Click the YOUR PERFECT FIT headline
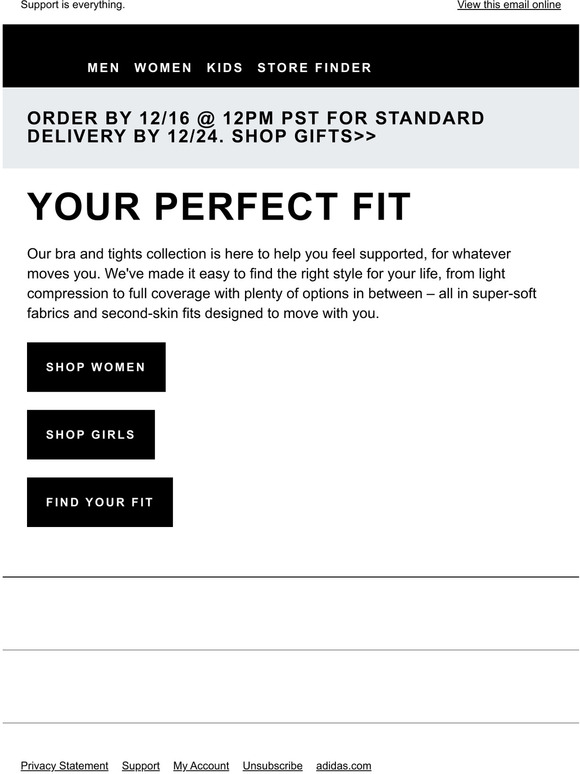Viewport: 580px width, 774px height. (x=219, y=206)
